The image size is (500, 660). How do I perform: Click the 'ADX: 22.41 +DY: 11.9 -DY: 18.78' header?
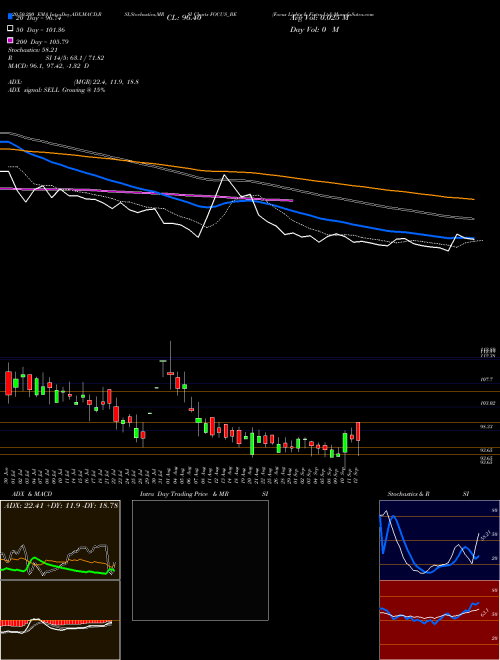61,506
